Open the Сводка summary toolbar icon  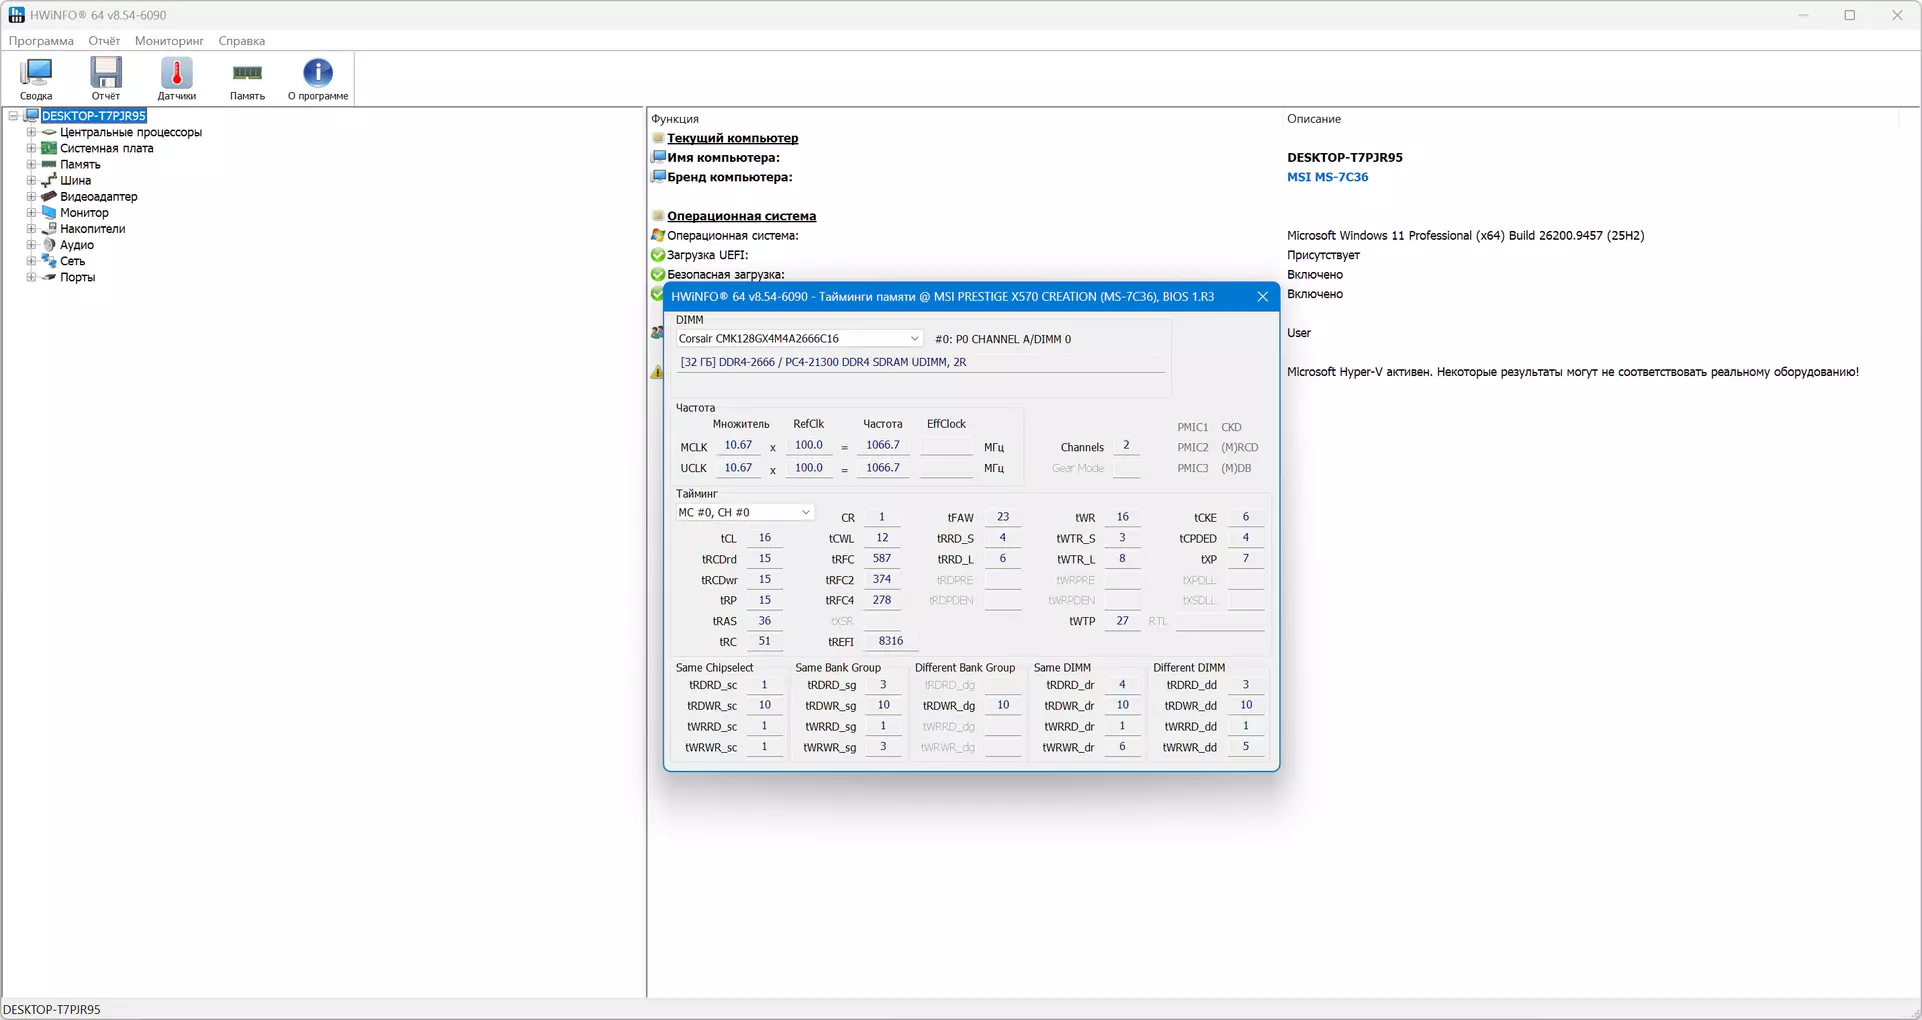[x=36, y=78]
